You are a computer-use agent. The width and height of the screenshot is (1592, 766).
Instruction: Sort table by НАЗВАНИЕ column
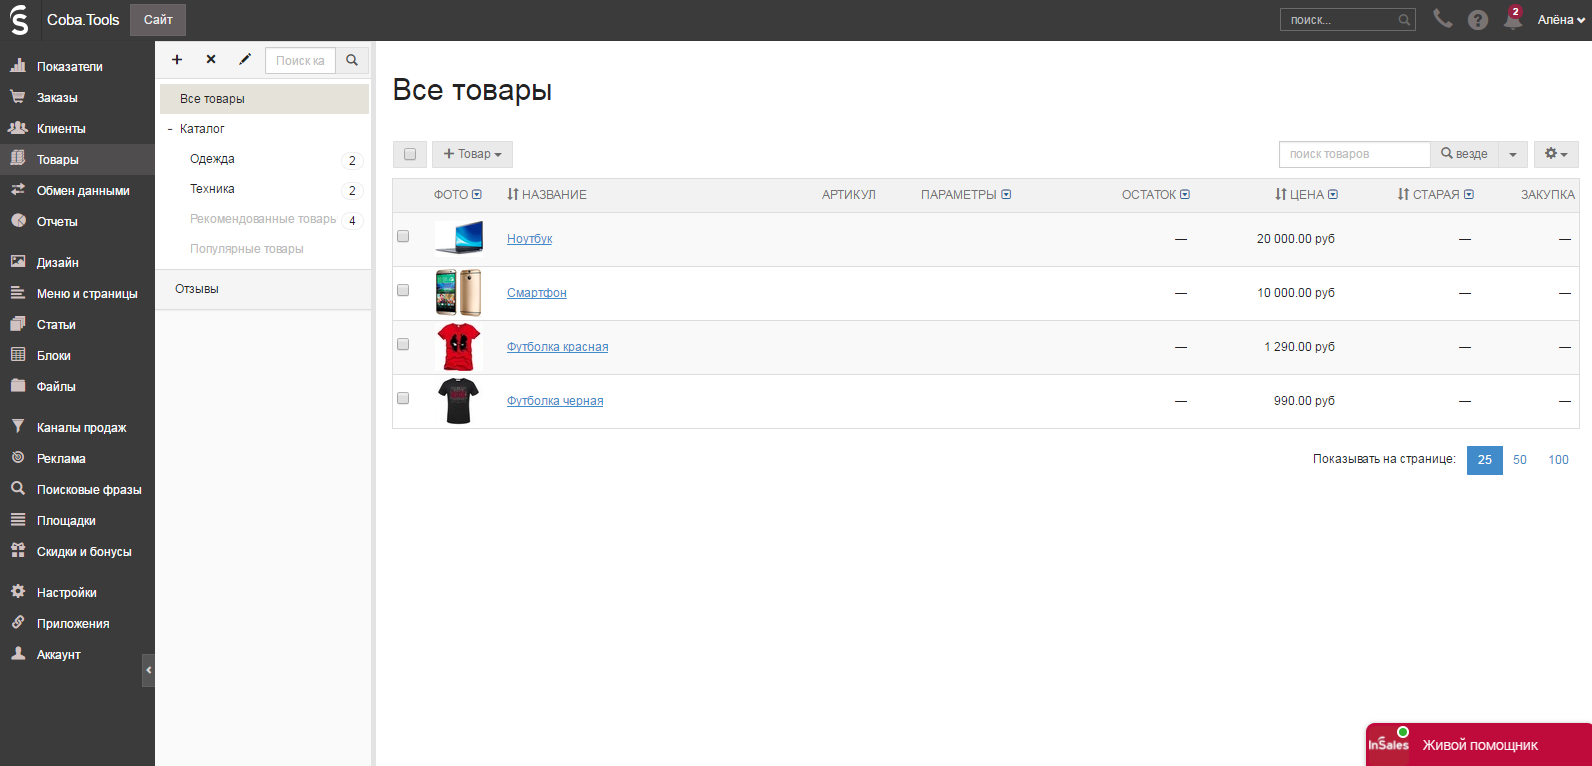(x=547, y=195)
